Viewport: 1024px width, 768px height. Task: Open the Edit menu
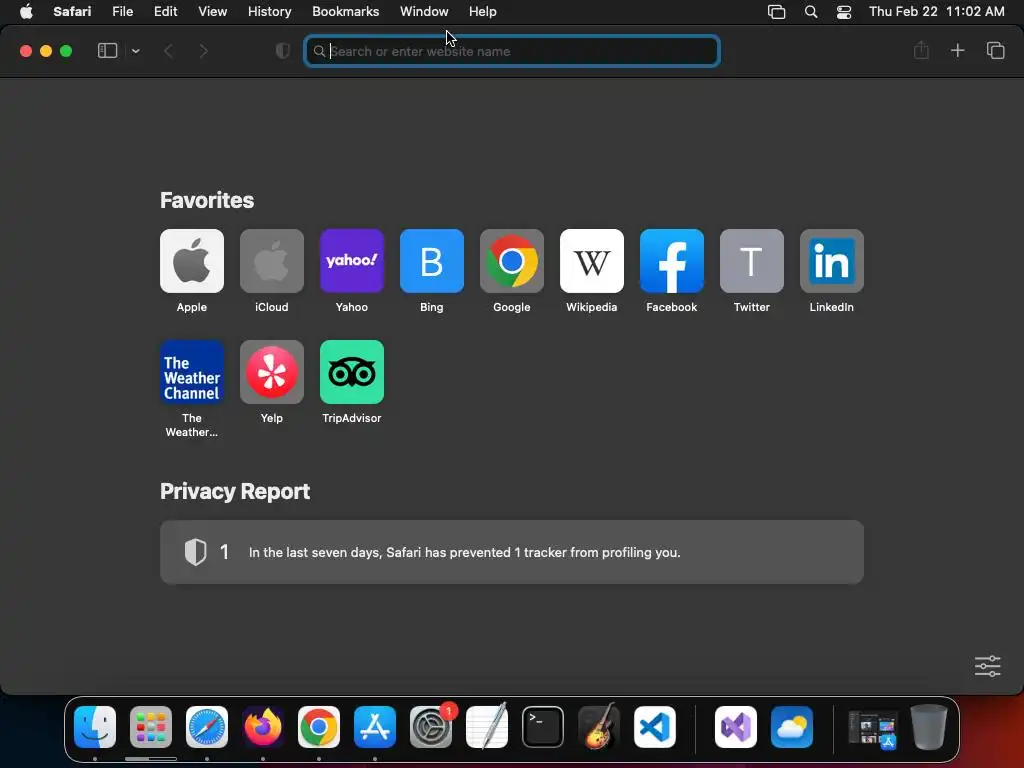pos(165,12)
